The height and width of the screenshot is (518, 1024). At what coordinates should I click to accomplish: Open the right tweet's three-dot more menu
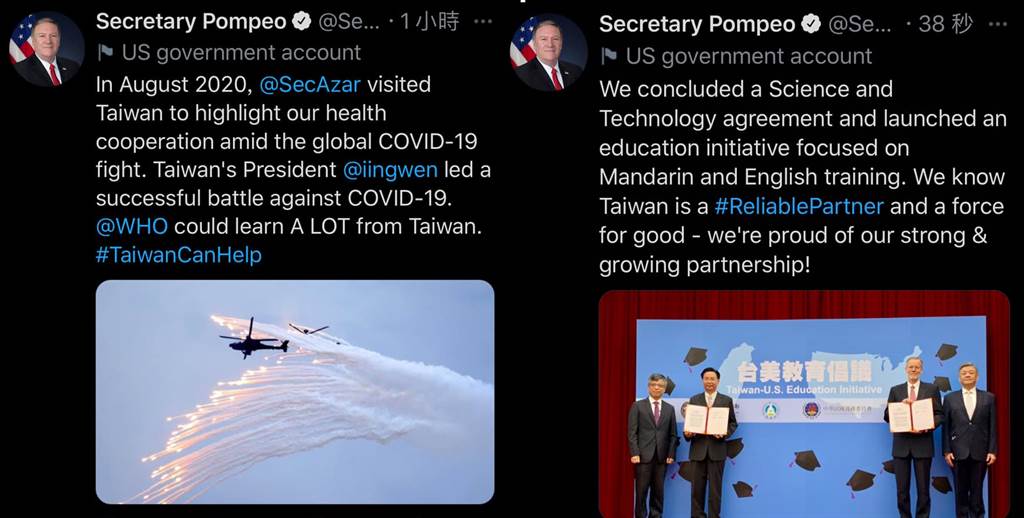(x=997, y=25)
